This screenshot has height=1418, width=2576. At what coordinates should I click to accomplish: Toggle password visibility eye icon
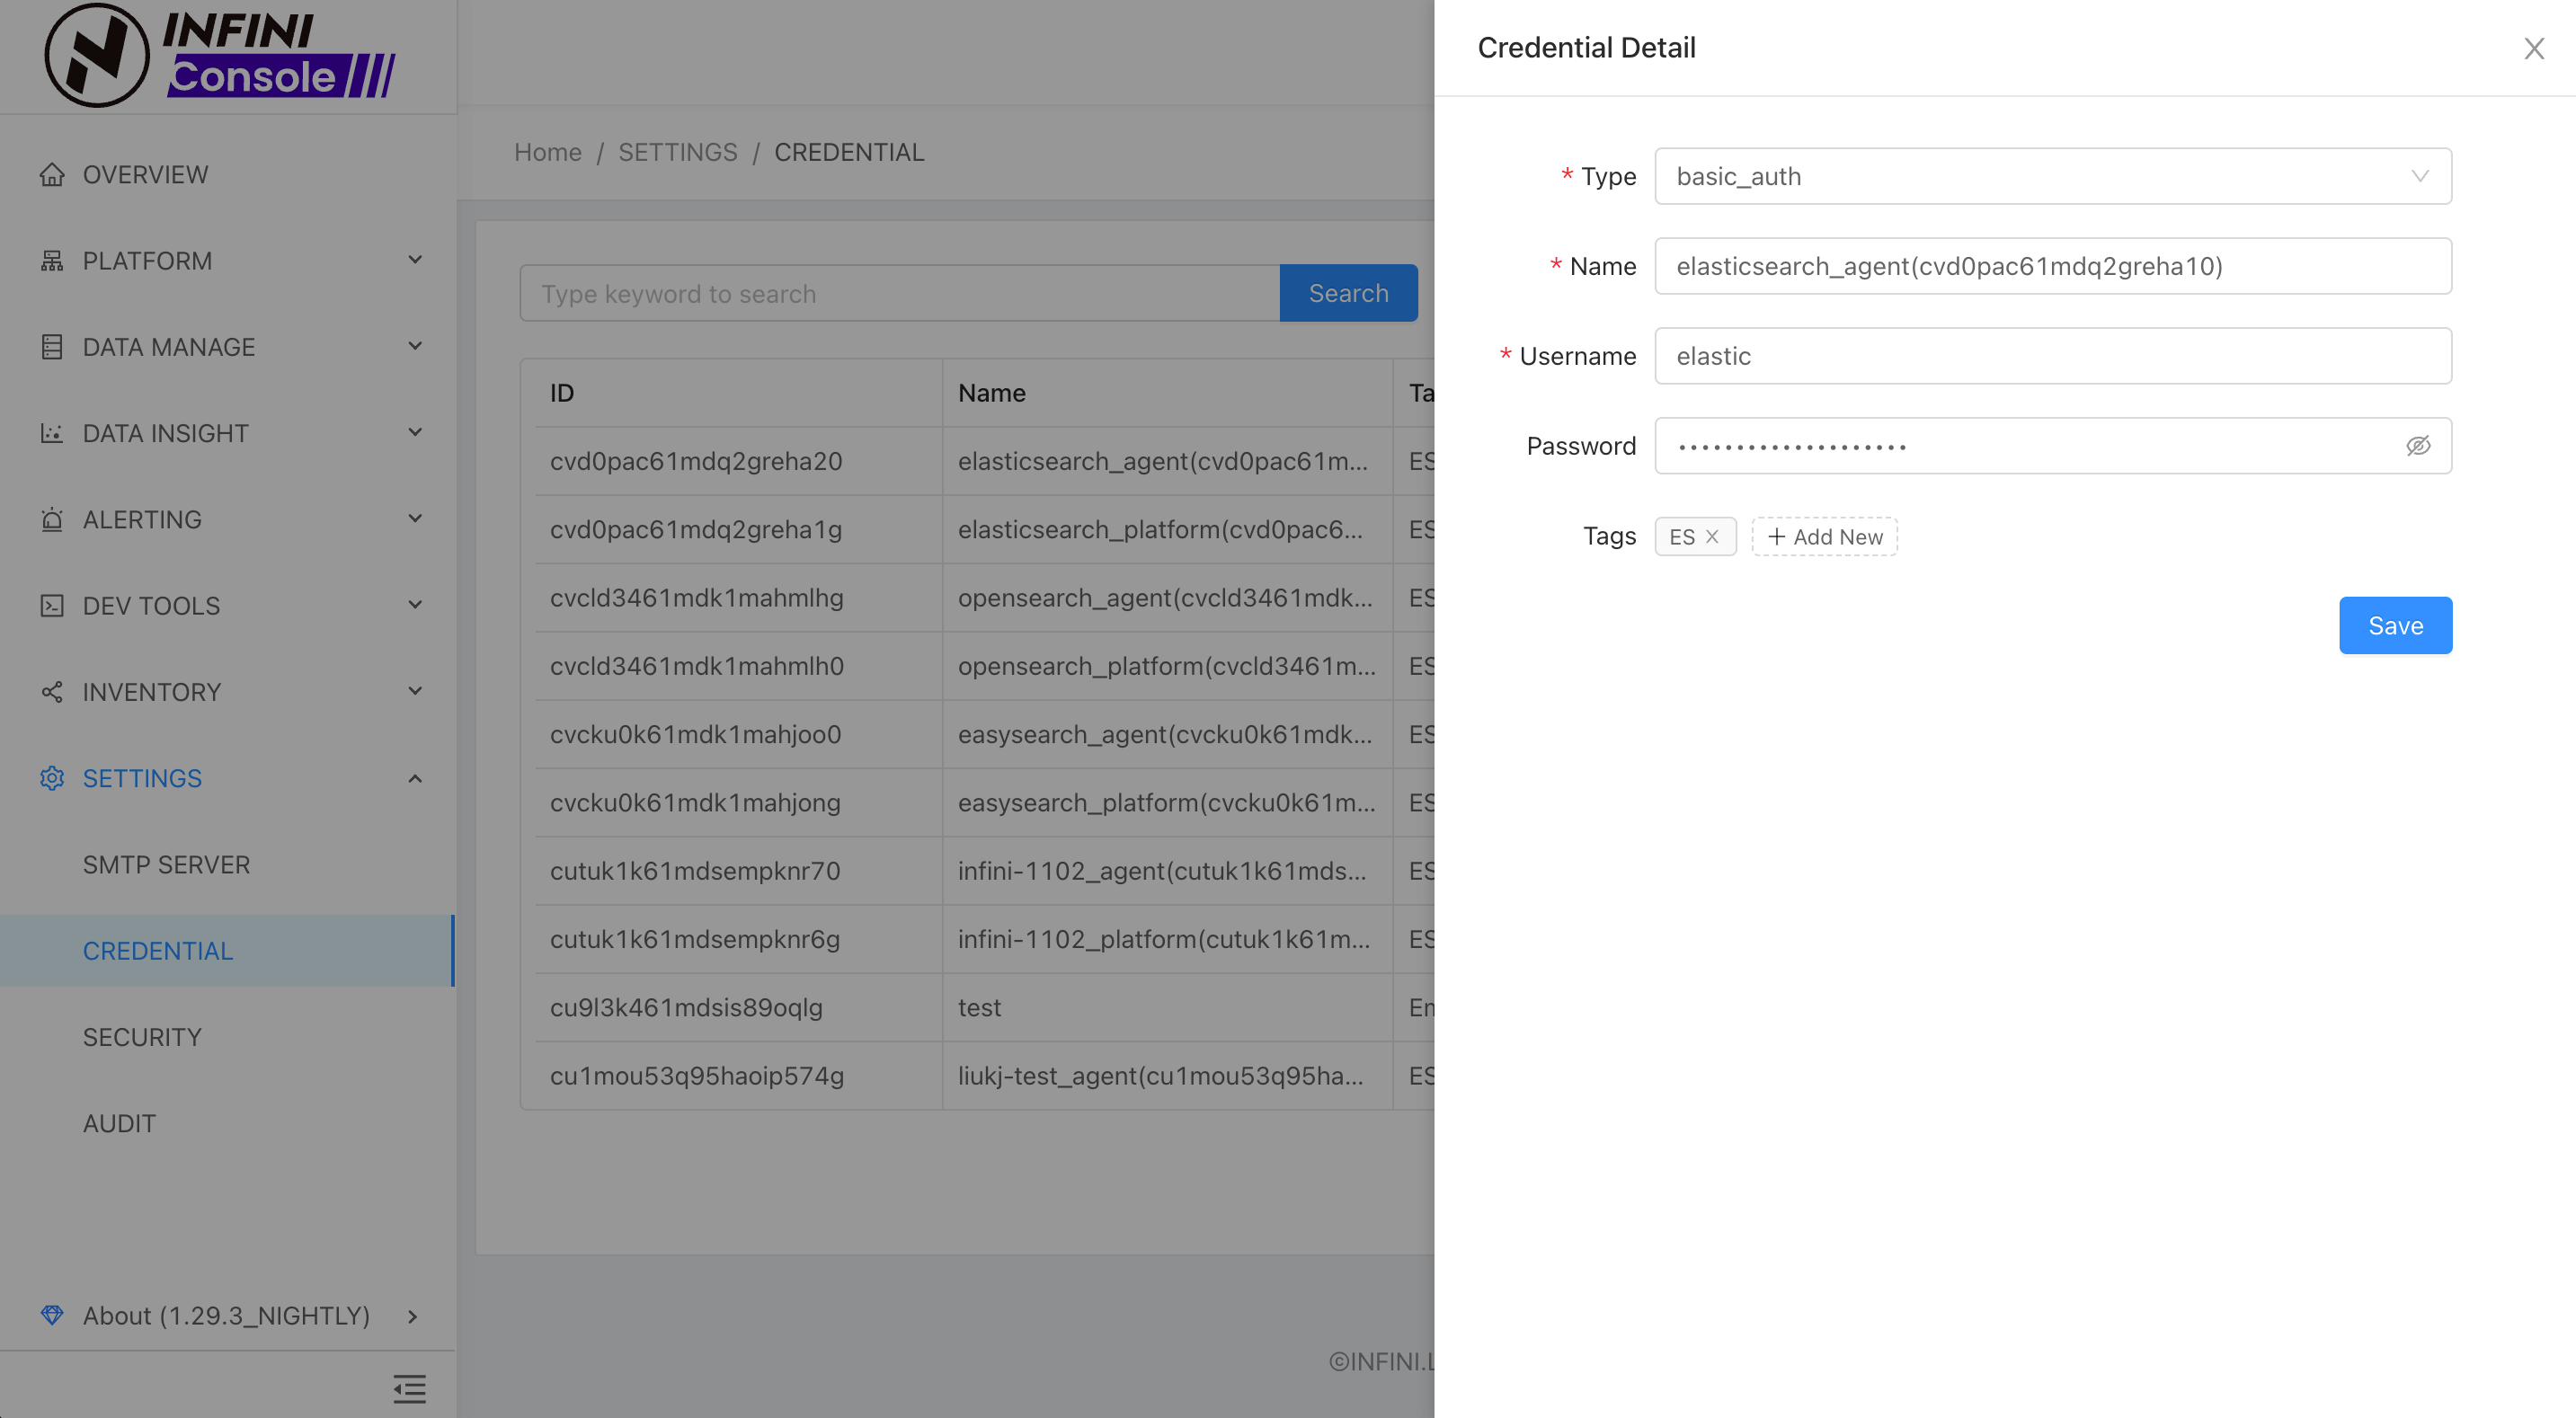click(x=2418, y=446)
